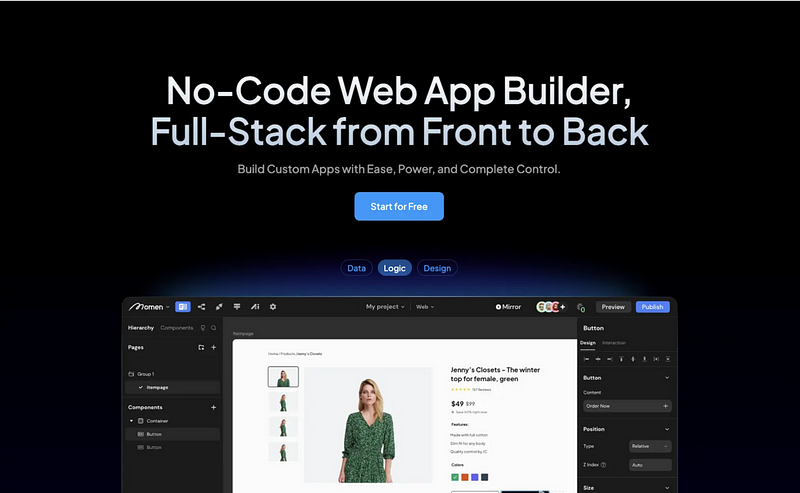Collapse the Position section chevron

click(667, 429)
